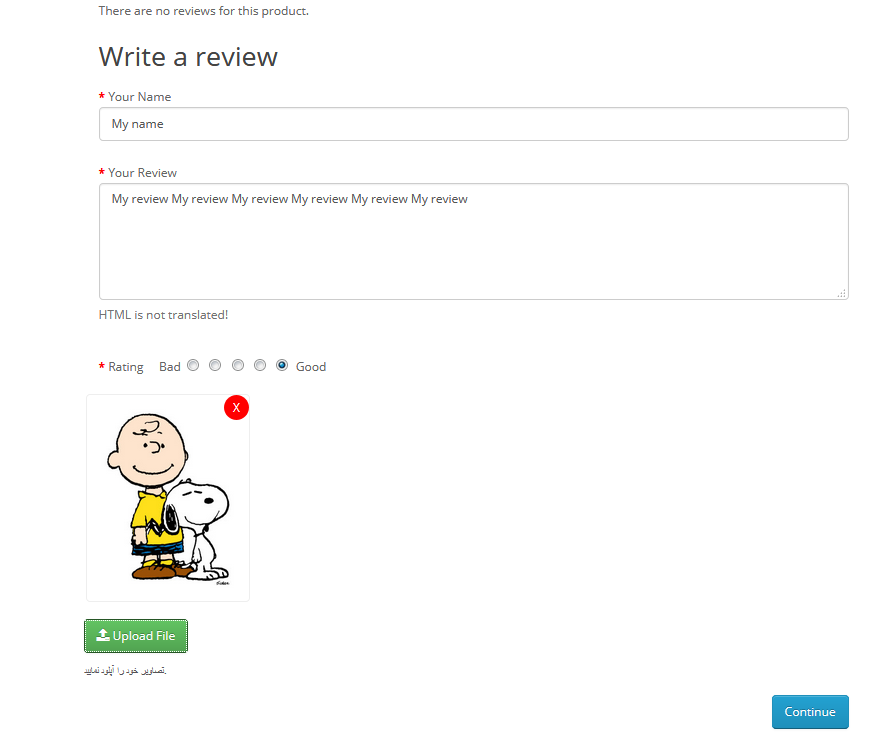The width and height of the screenshot is (879, 741).
Task: Click the Bad rating label
Action: 170,367
